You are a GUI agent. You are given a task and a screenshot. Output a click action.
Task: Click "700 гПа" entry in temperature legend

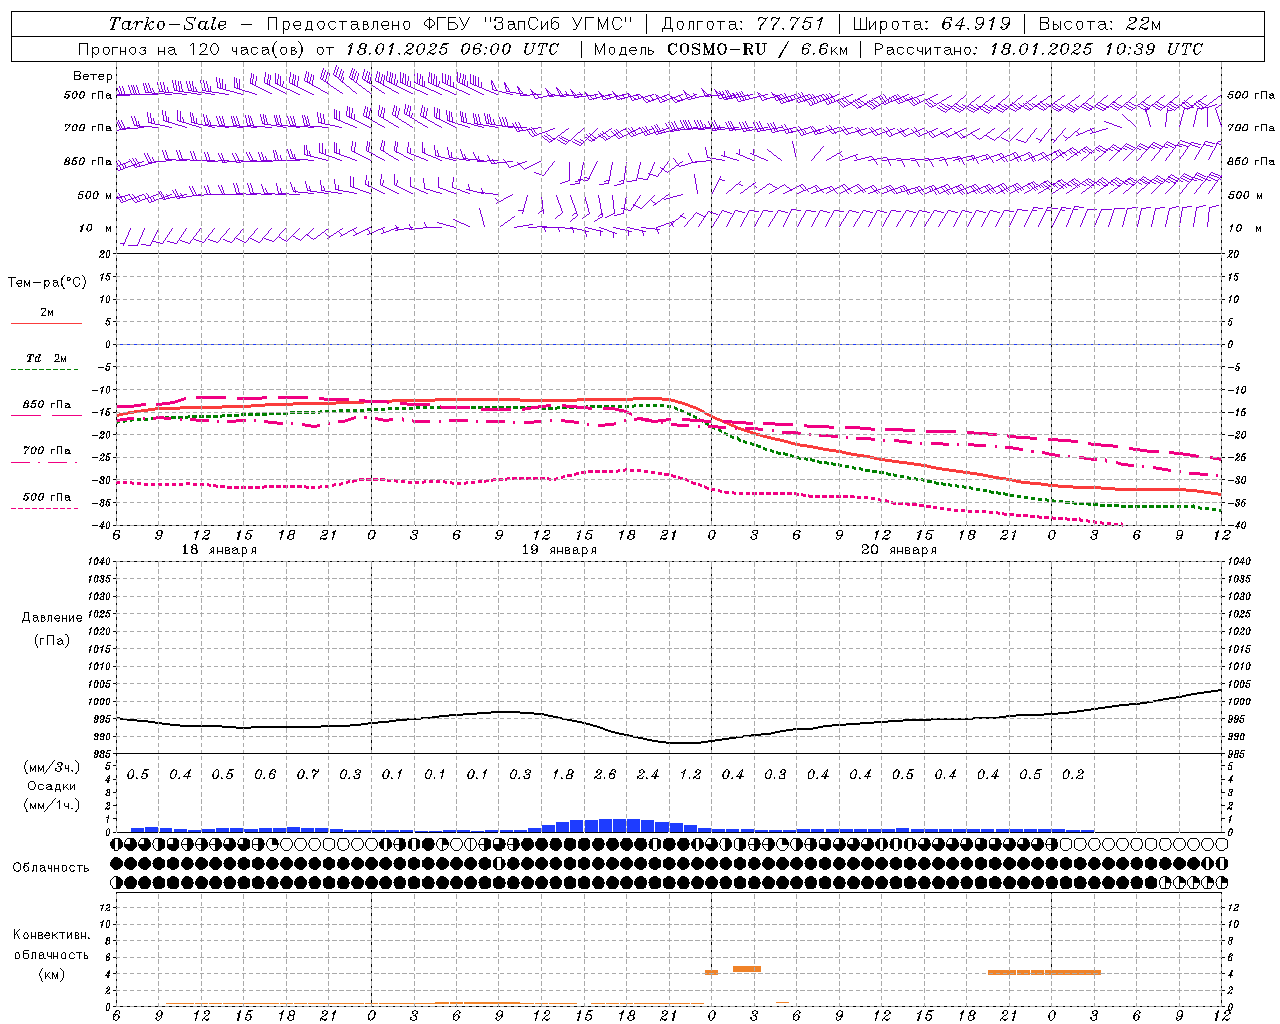(46, 451)
